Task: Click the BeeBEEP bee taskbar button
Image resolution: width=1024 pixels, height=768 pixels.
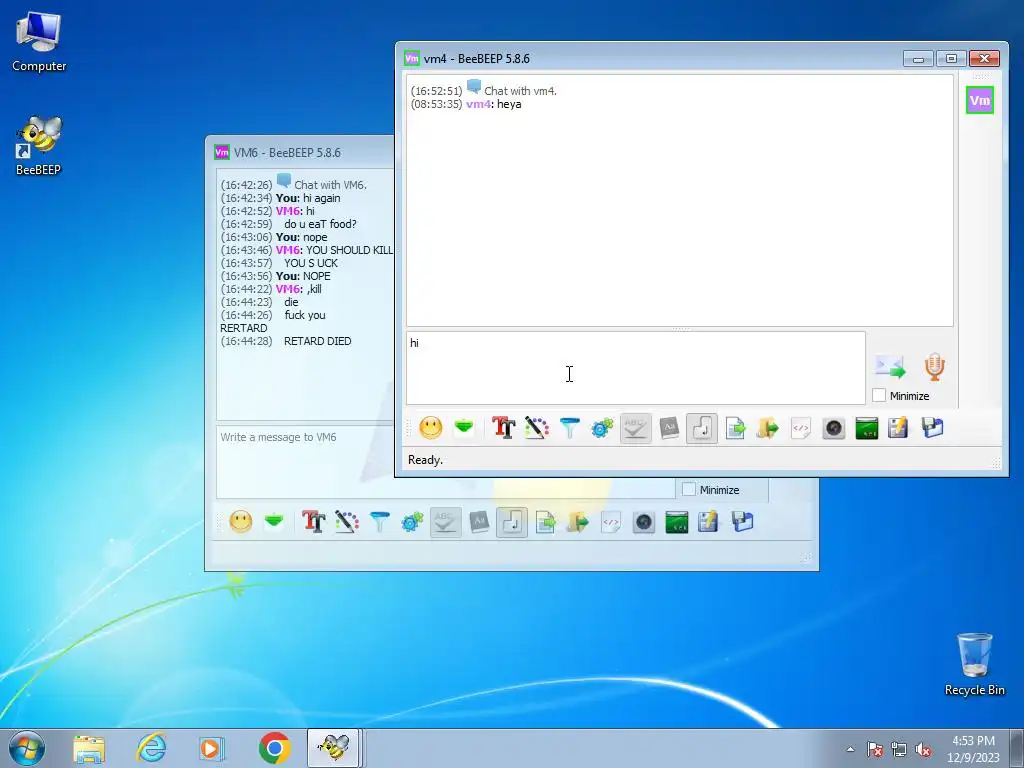Action: coord(334,748)
